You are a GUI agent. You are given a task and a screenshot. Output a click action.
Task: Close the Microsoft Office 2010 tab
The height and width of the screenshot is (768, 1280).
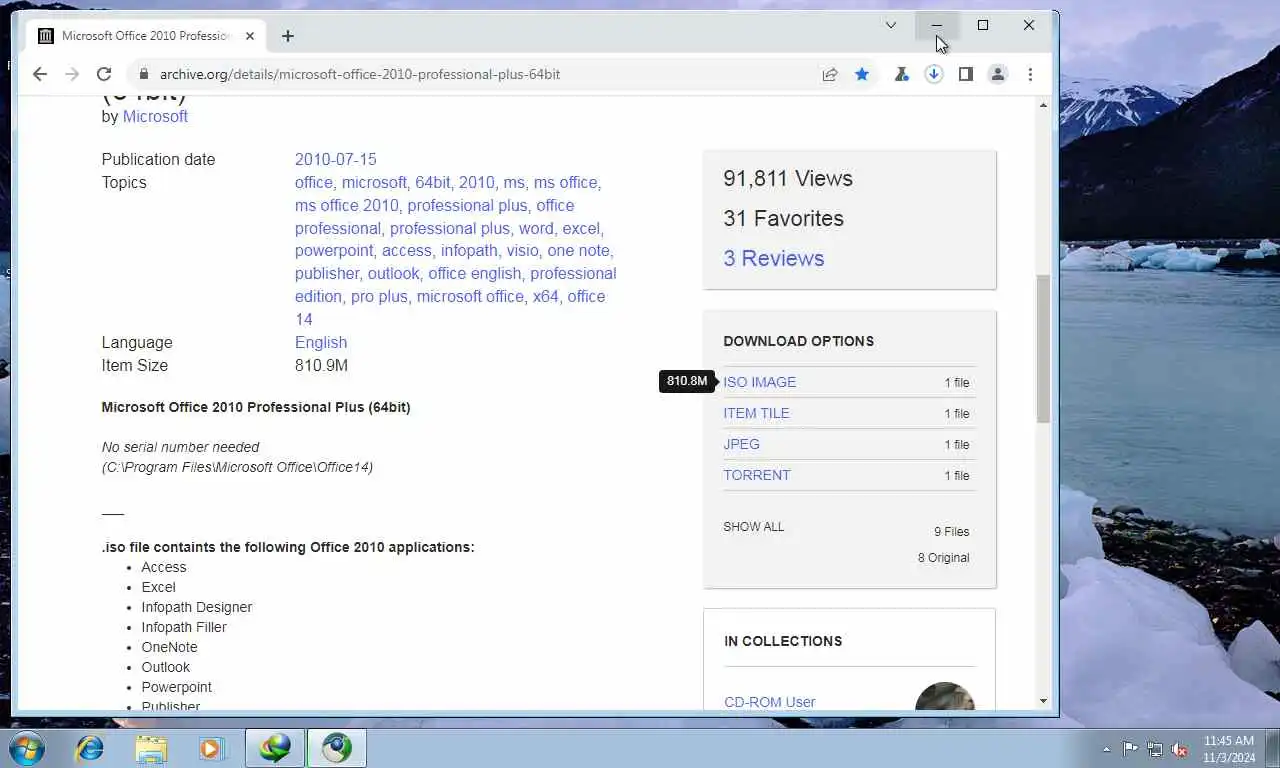pos(250,36)
